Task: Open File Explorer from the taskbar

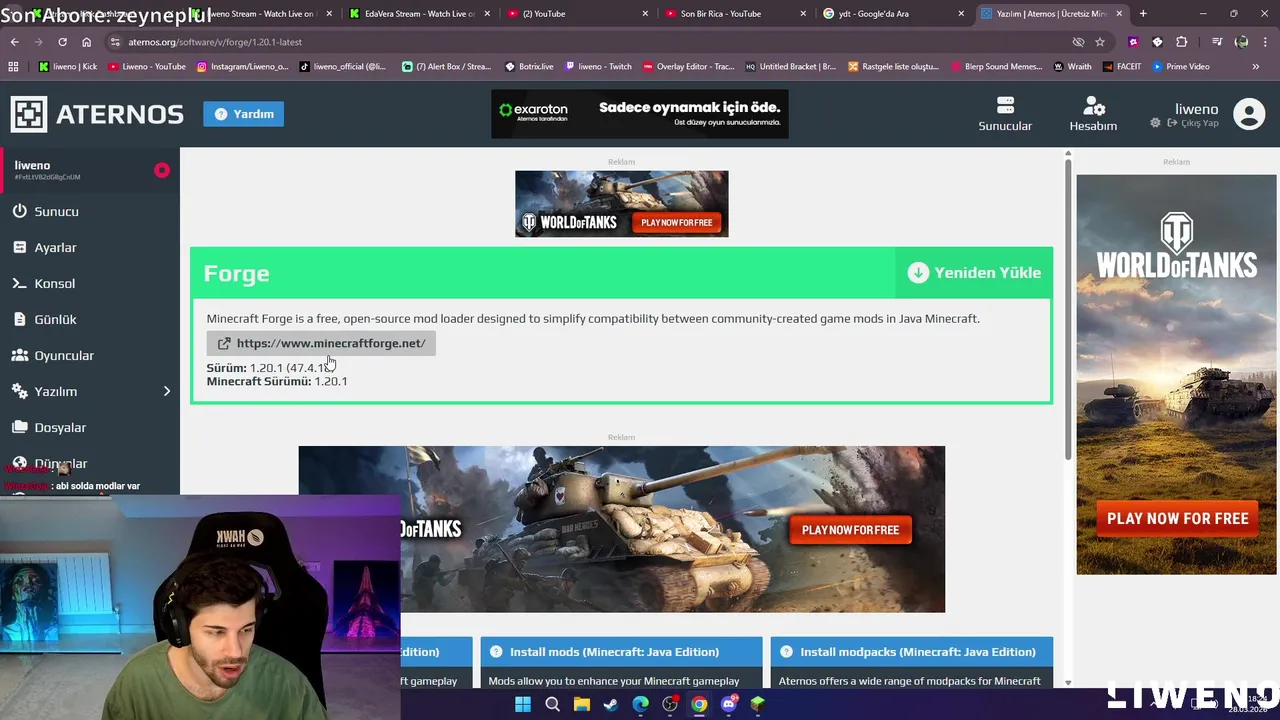Action: [x=581, y=704]
